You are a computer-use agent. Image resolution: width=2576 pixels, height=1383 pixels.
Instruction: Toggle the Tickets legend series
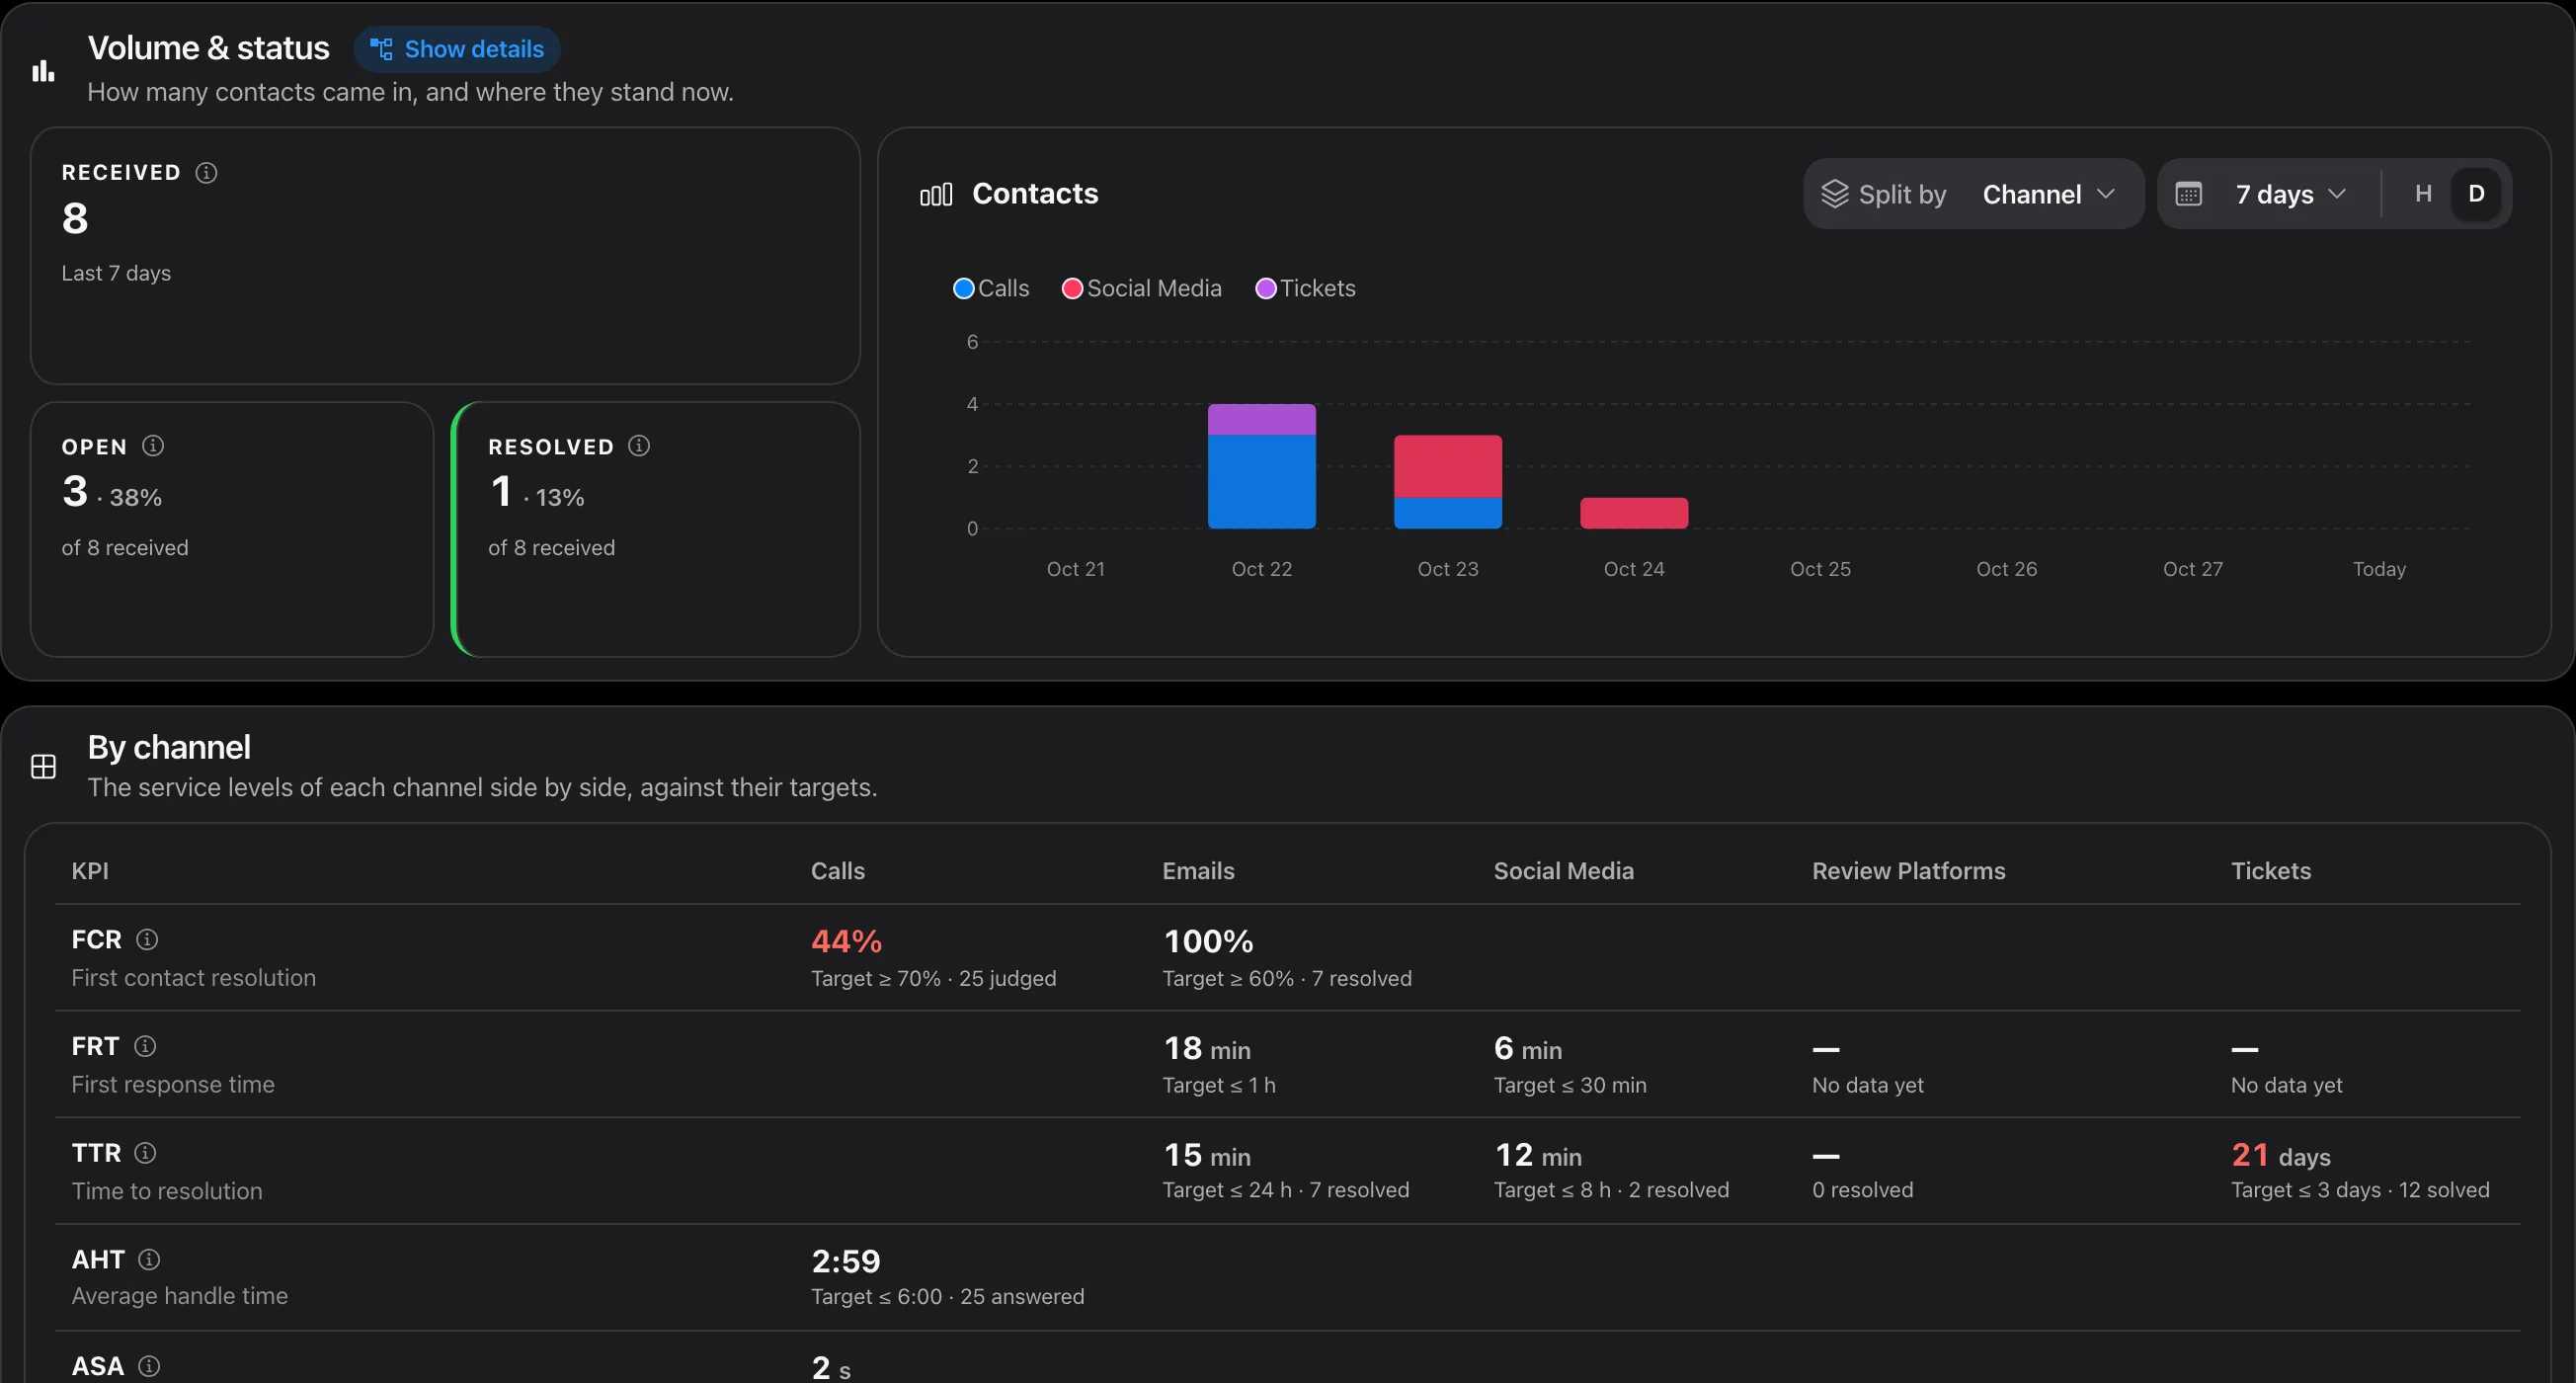pyautogui.click(x=1306, y=288)
